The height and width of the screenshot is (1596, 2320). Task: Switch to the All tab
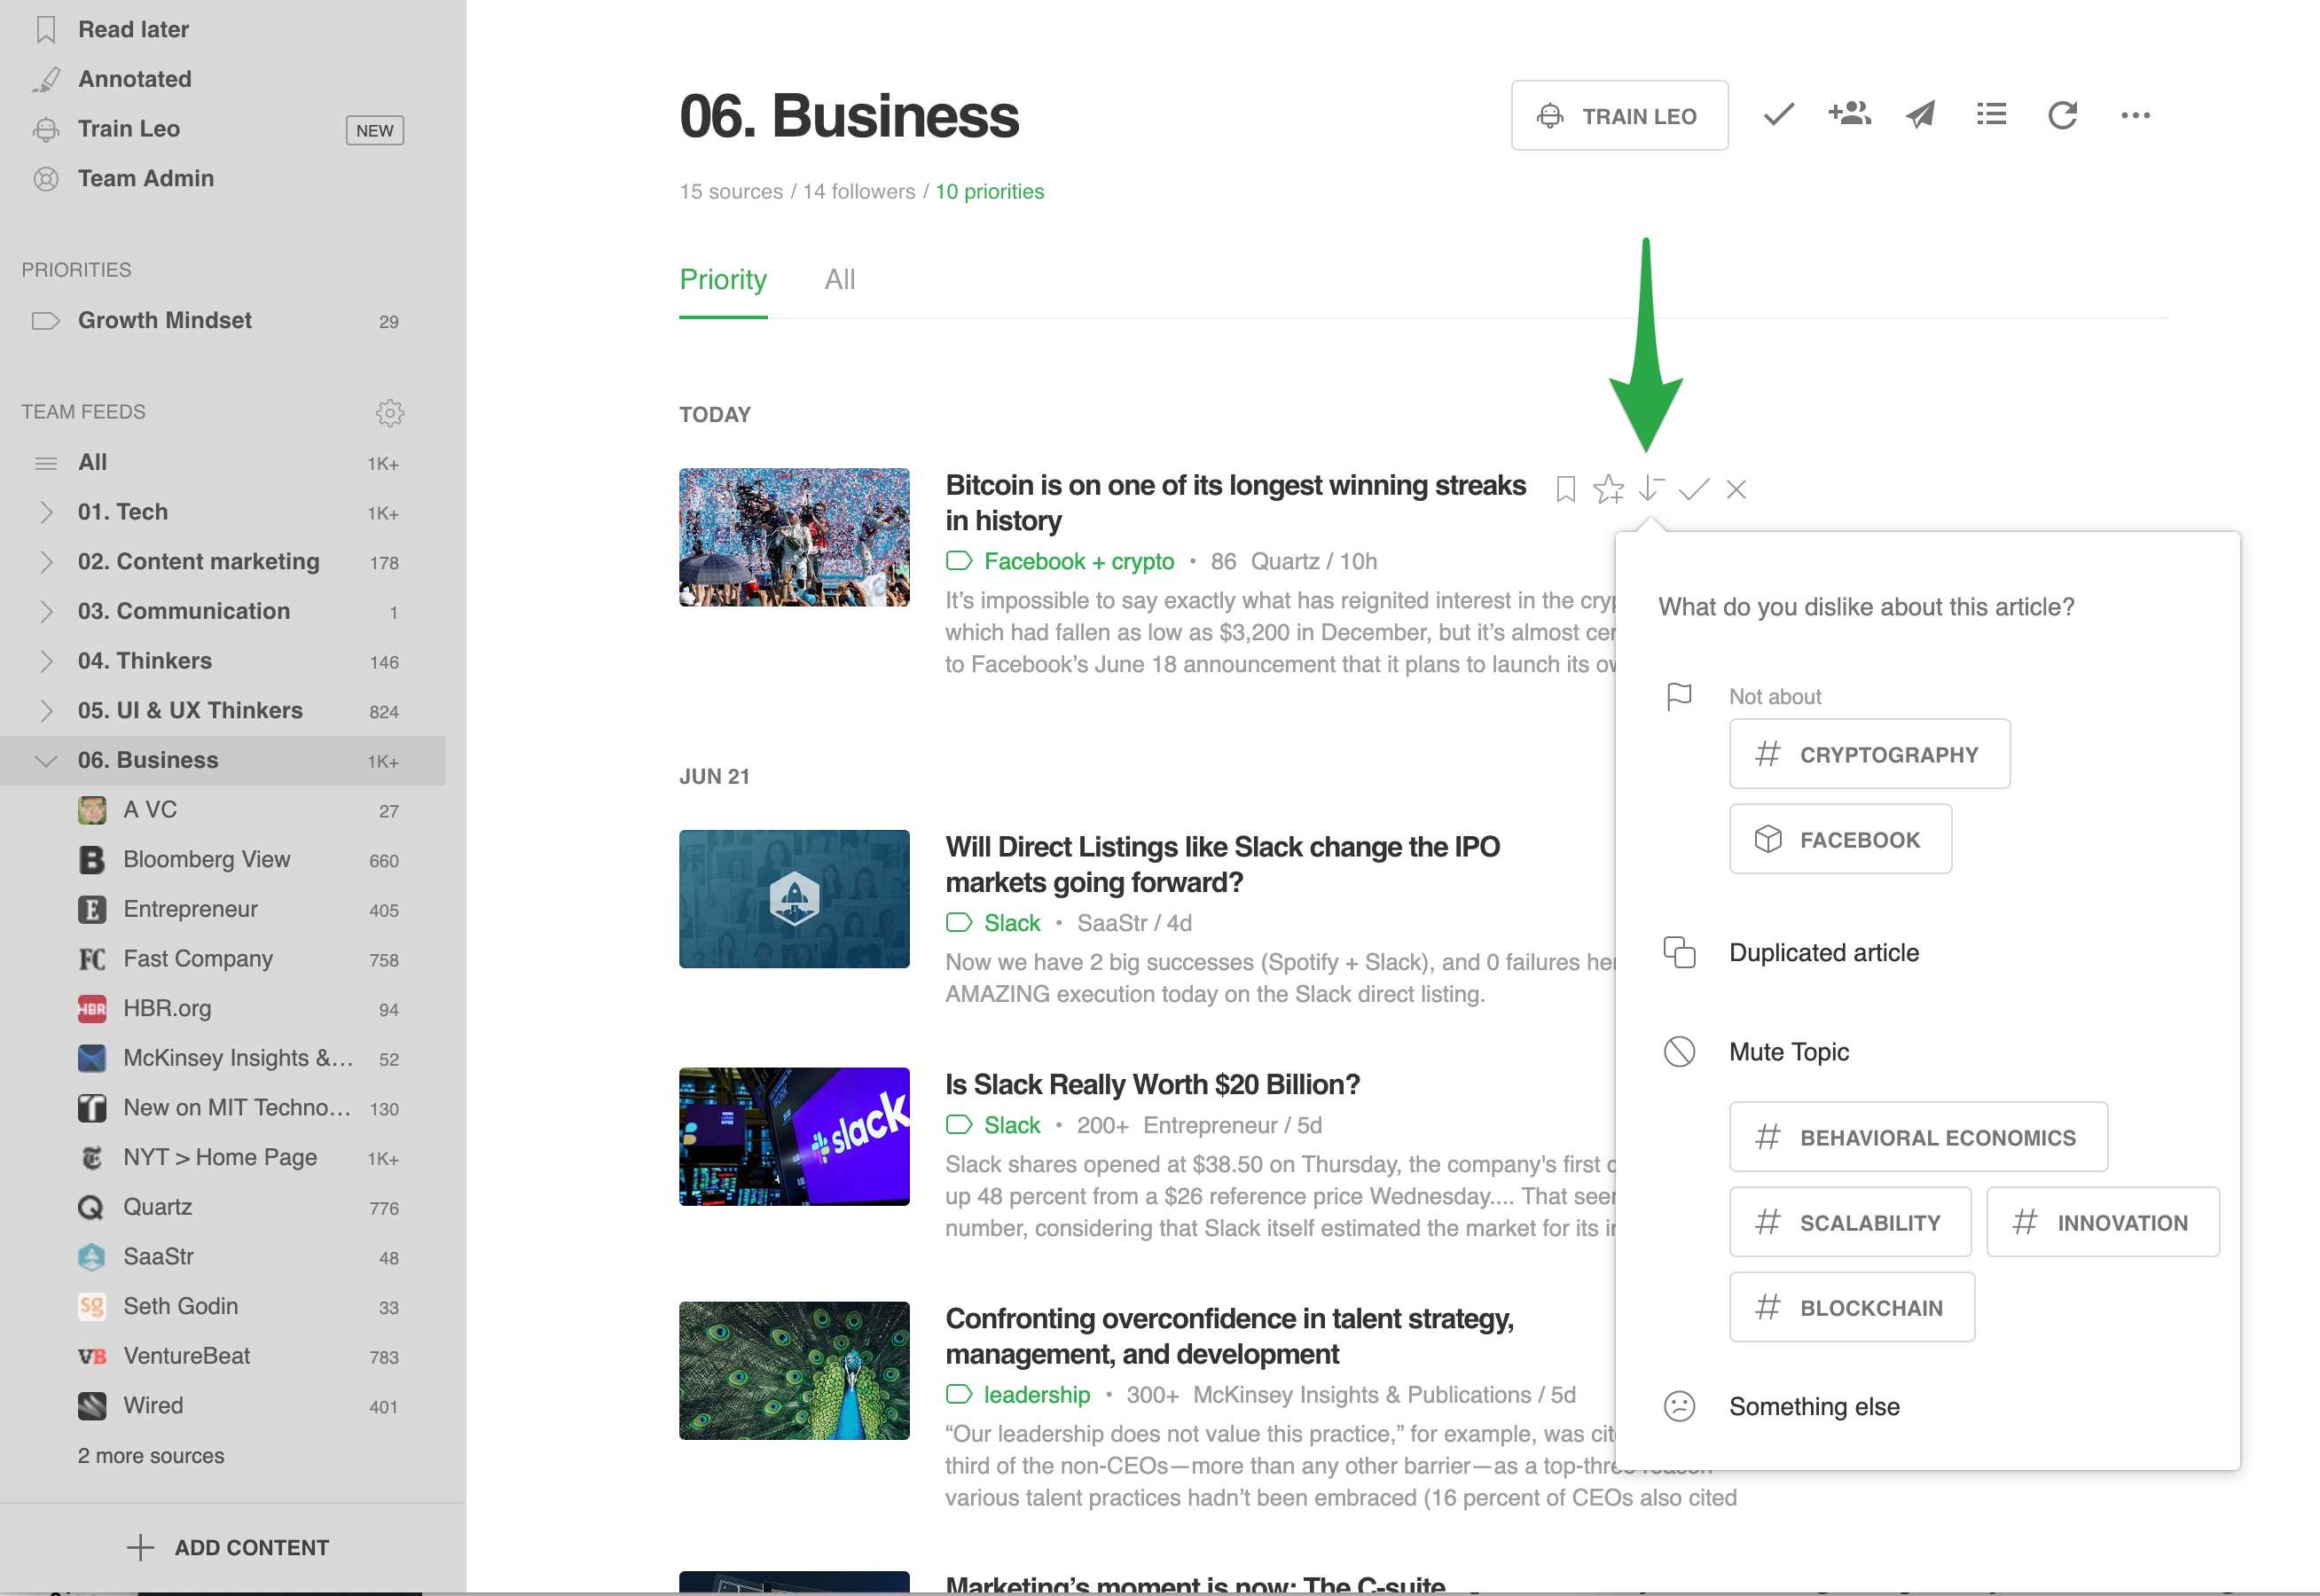tap(839, 280)
